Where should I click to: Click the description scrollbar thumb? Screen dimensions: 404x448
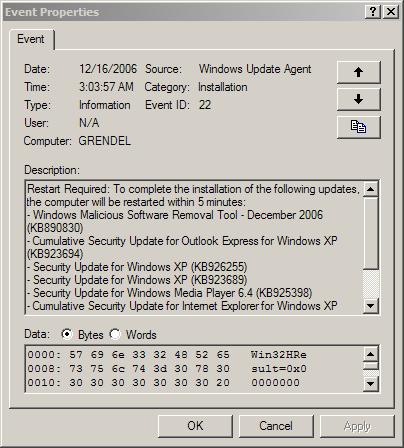click(x=371, y=233)
